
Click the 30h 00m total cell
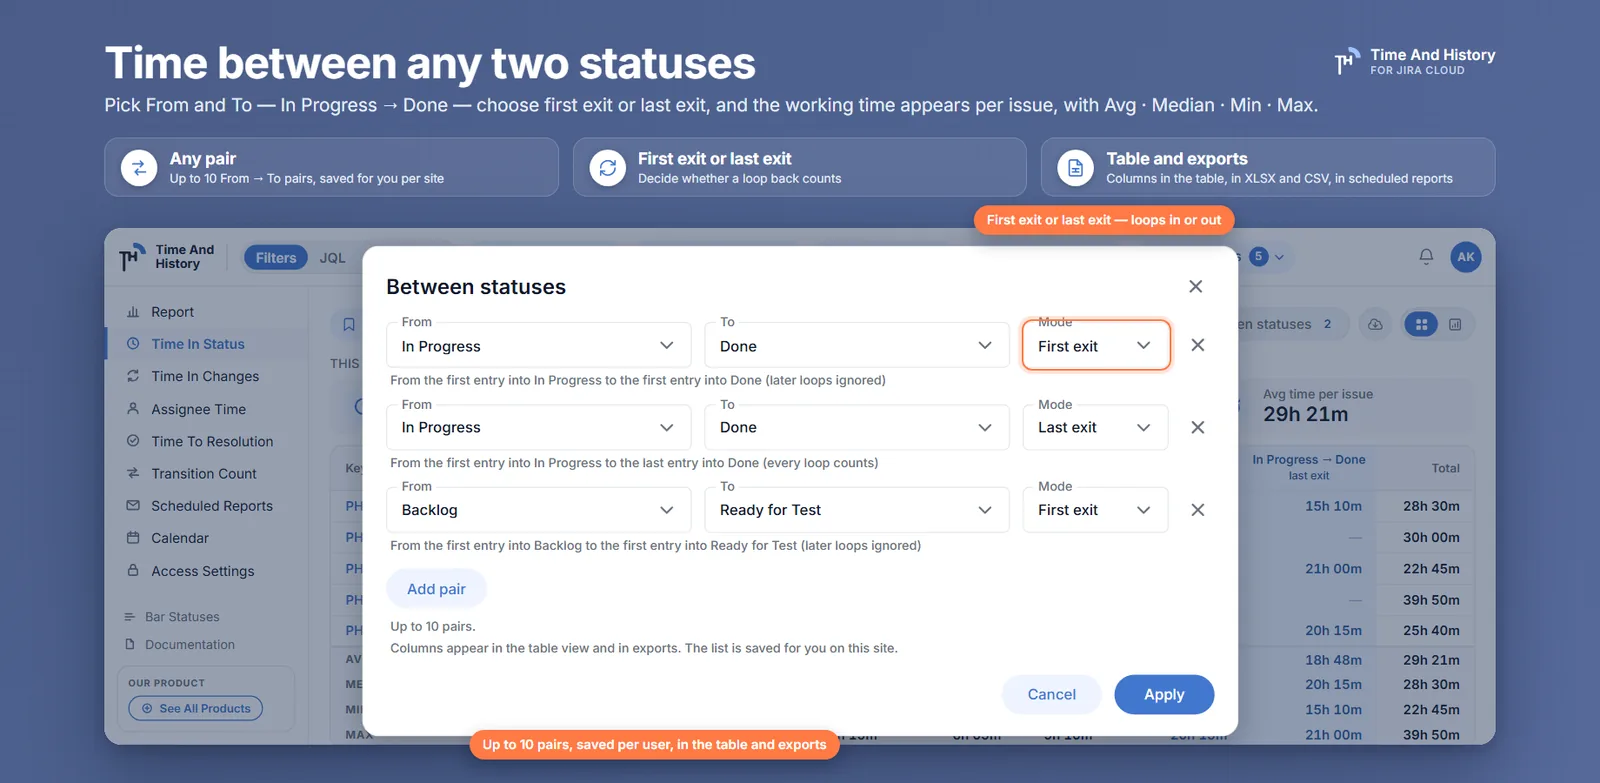point(1431,537)
